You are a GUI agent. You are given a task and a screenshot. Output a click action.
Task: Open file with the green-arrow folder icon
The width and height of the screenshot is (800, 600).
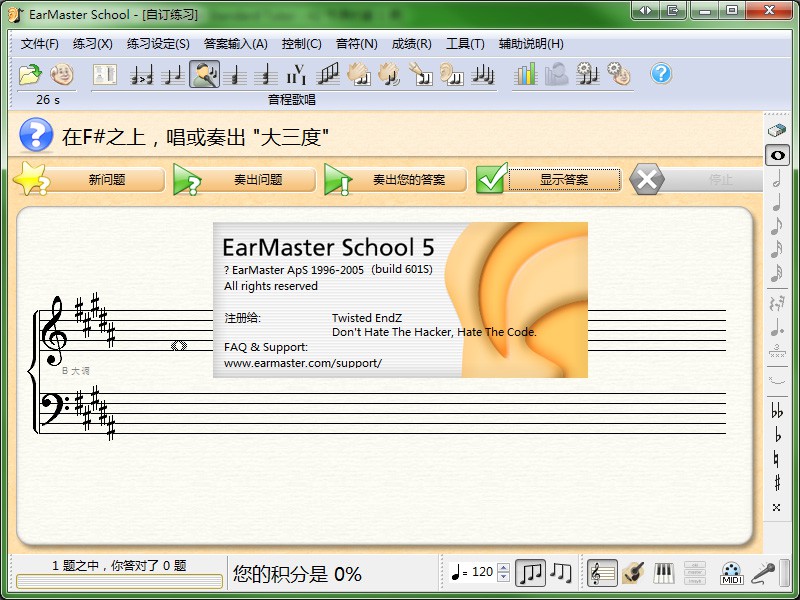coord(30,74)
